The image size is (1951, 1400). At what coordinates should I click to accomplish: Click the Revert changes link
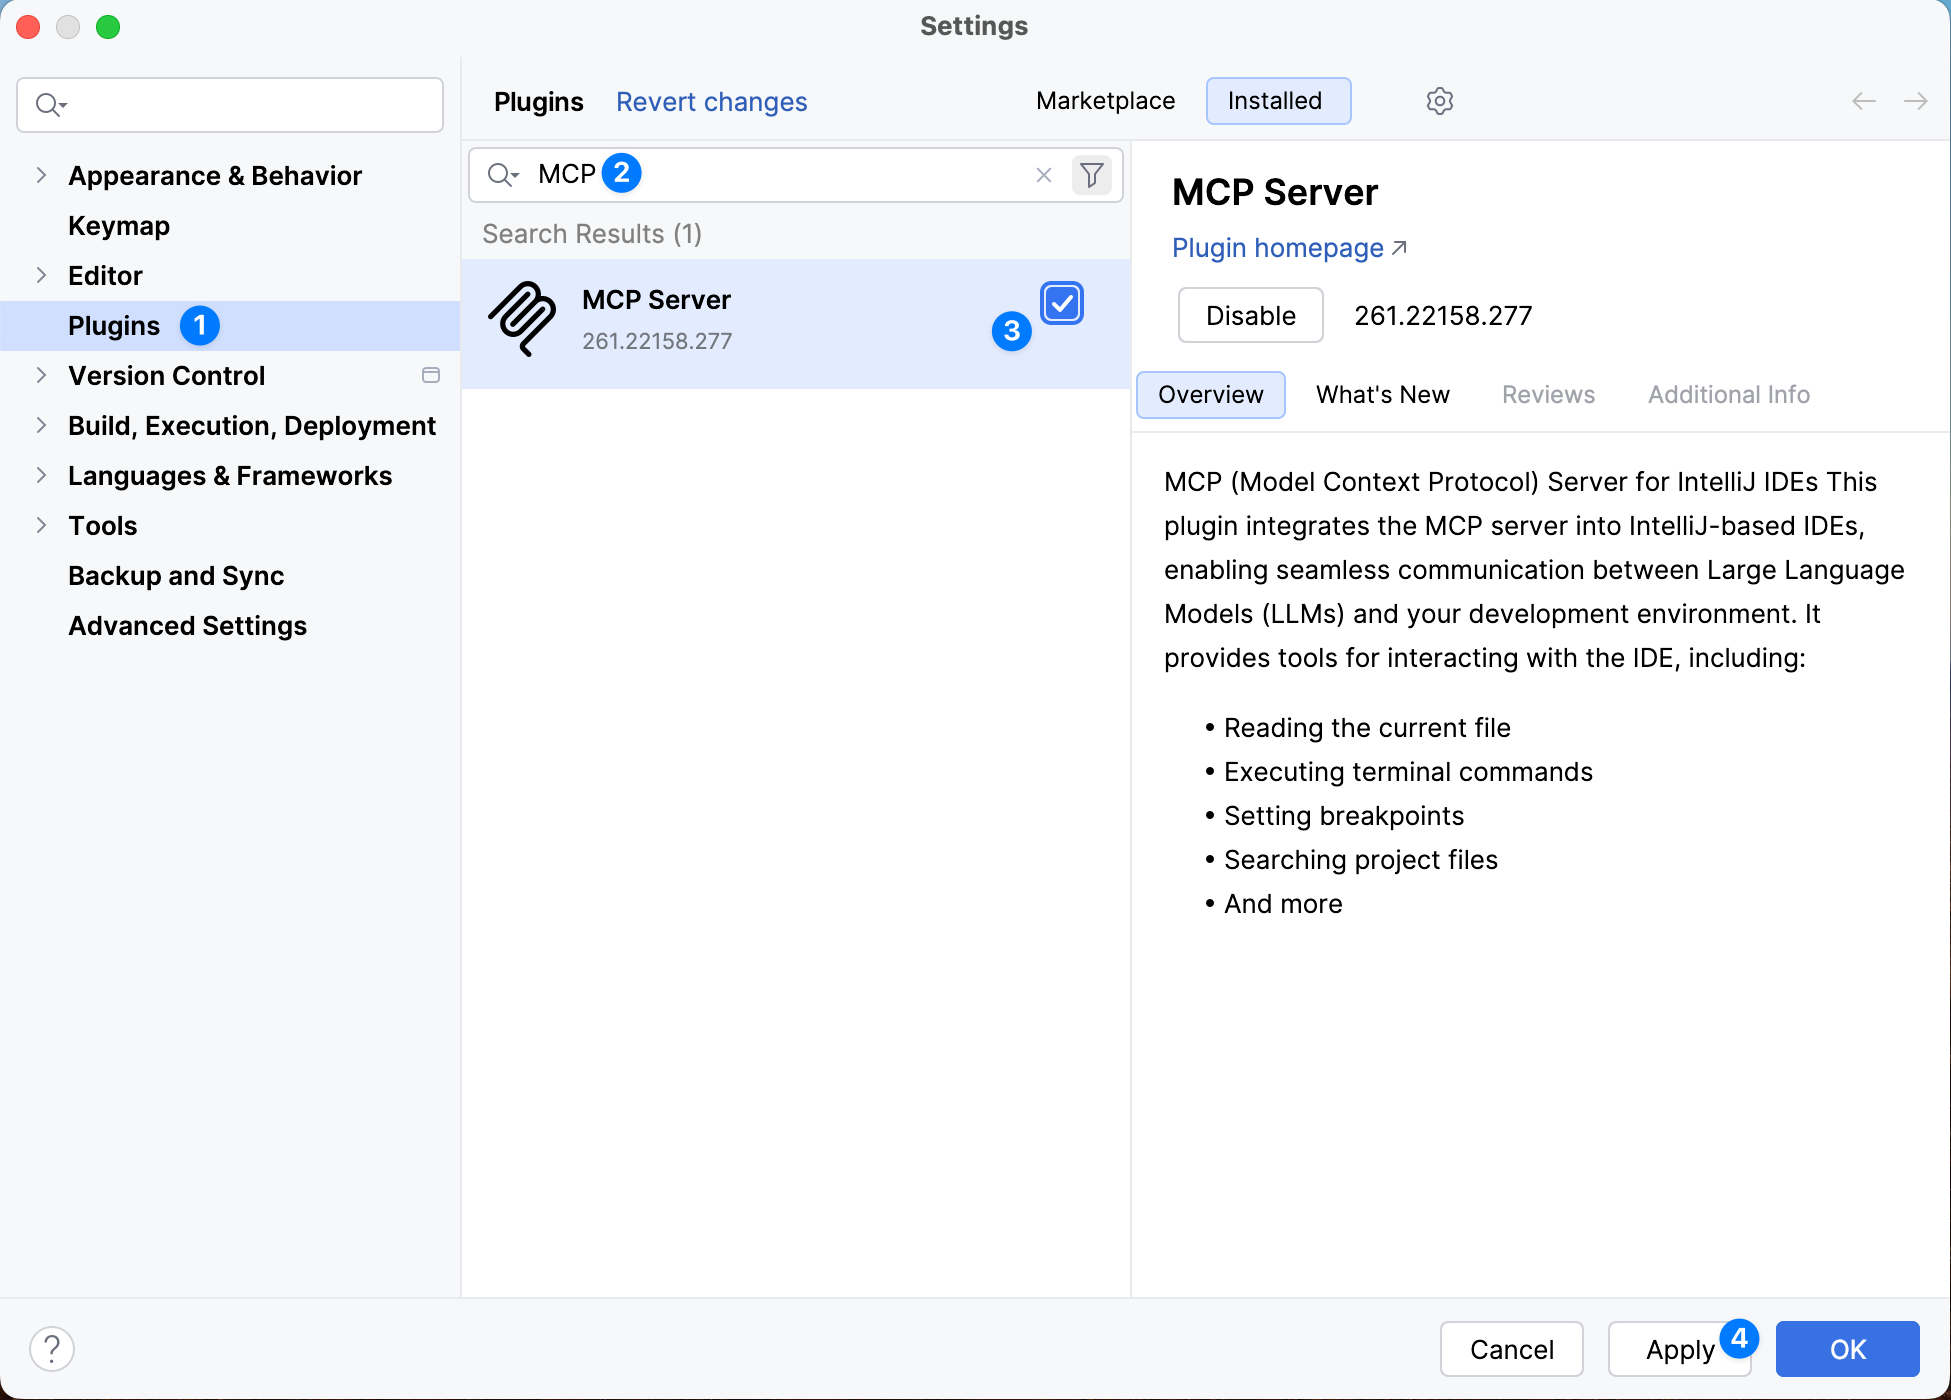[711, 101]
